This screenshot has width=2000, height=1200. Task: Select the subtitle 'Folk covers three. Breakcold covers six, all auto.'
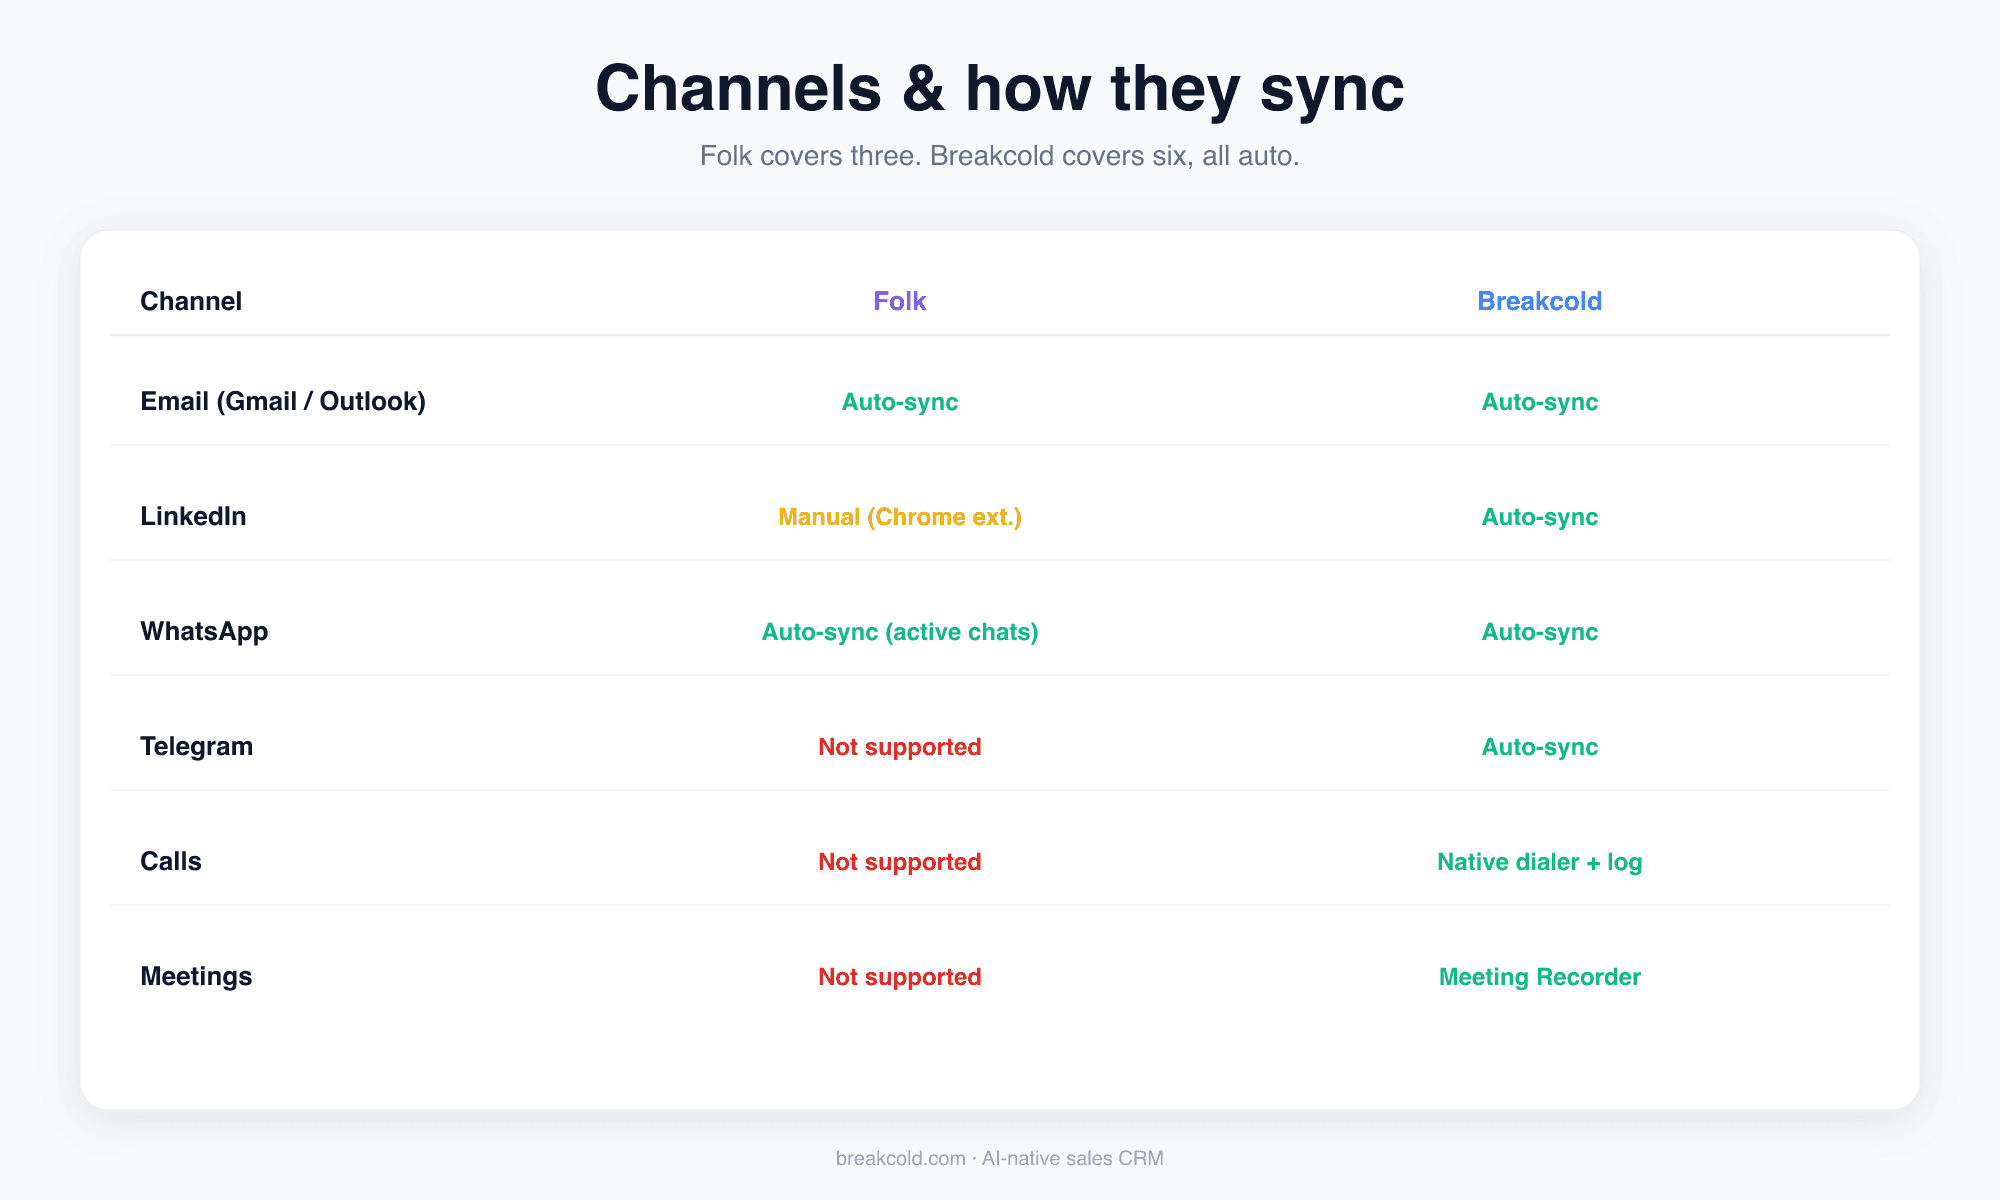coord(1000,156)
